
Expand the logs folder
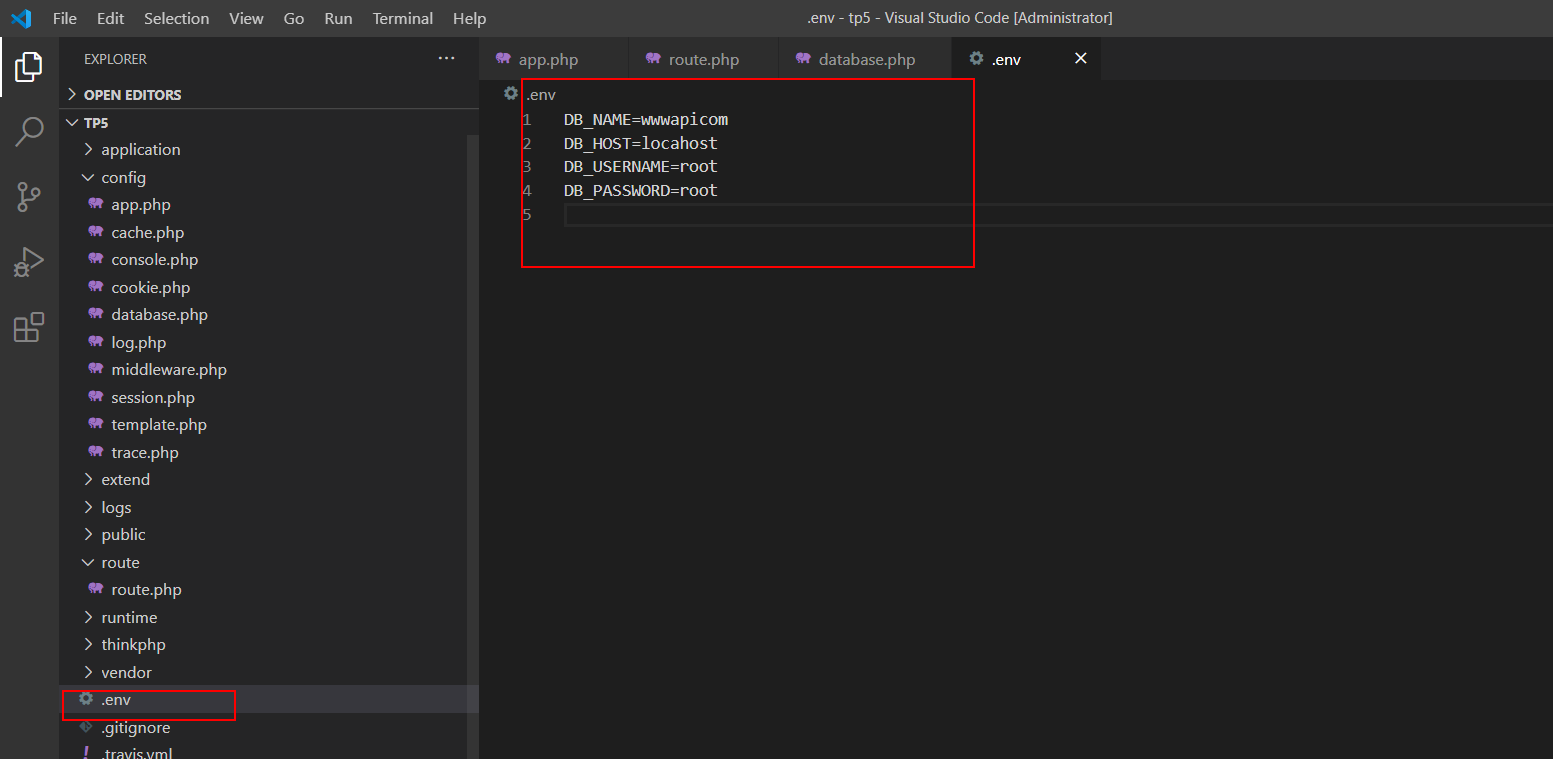[x=263, y=507]
